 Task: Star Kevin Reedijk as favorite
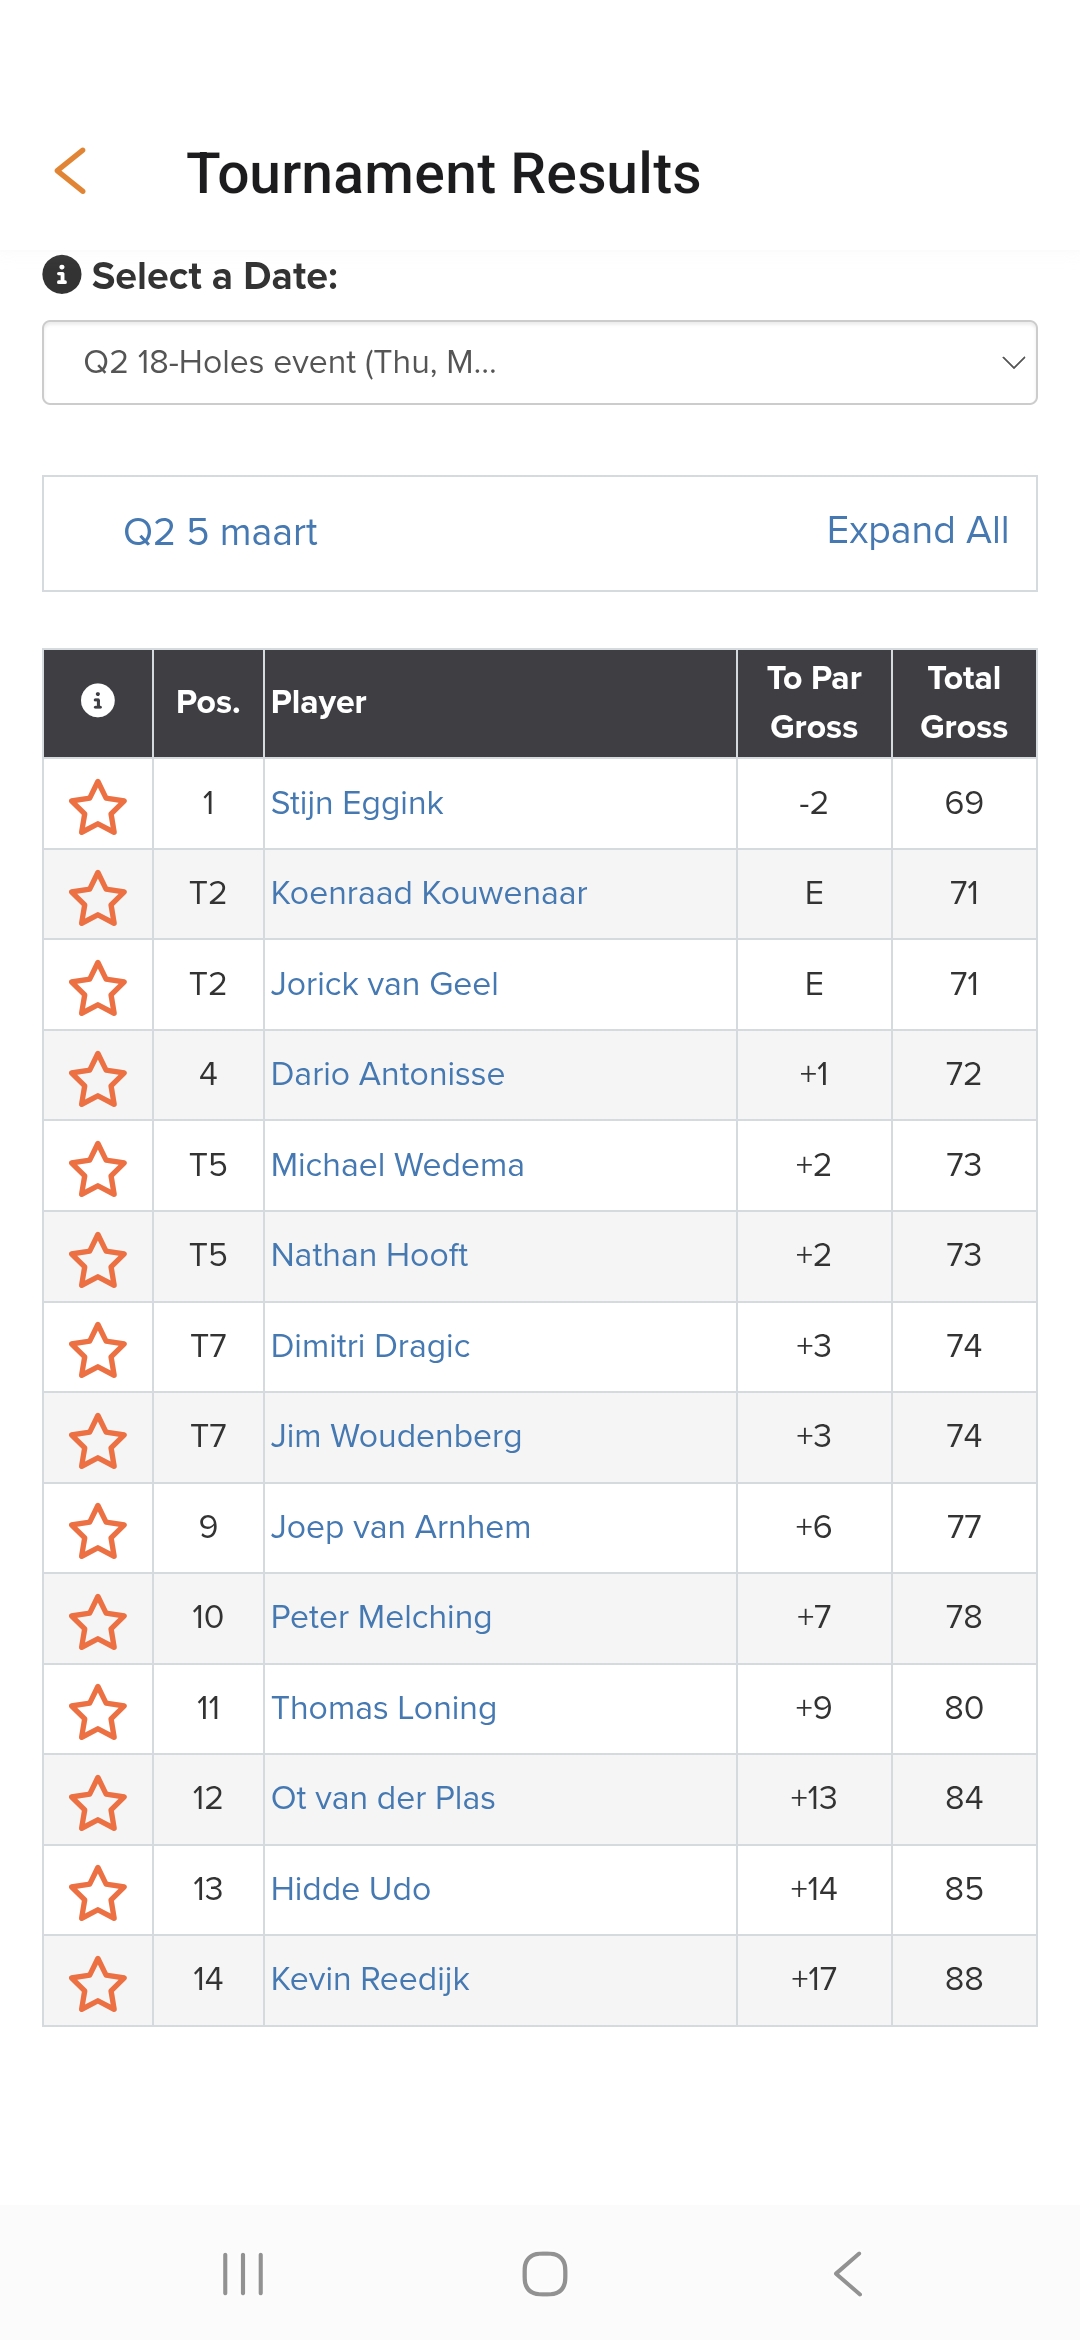(98, 1983)
